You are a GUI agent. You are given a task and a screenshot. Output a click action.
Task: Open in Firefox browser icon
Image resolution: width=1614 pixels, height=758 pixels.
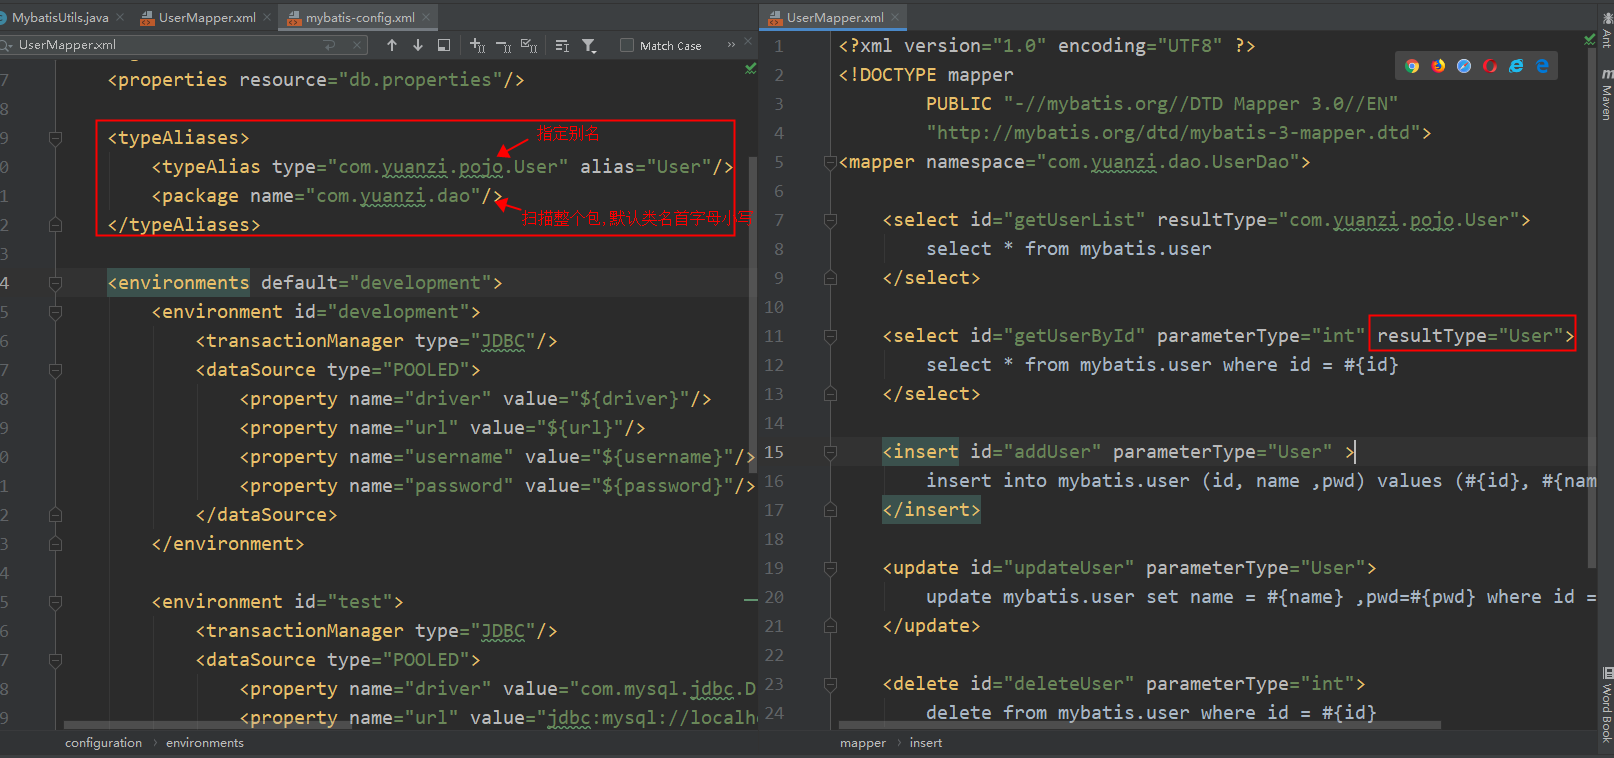tap(1438, 66)
